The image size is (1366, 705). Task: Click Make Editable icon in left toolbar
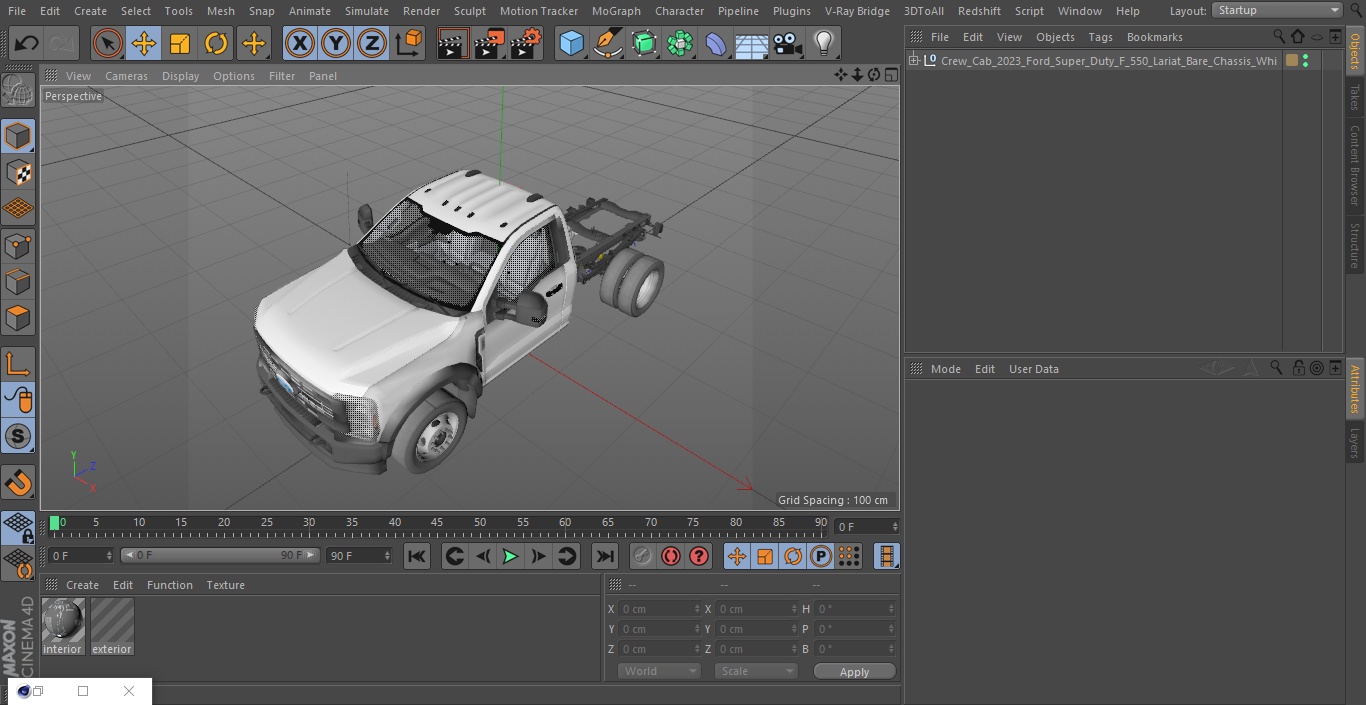[x=18, y=91]
